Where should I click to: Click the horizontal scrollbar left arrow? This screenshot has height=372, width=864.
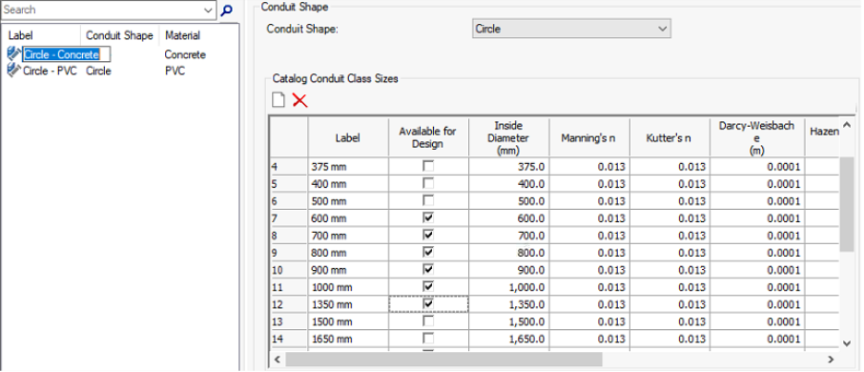[x=277, y=359]
